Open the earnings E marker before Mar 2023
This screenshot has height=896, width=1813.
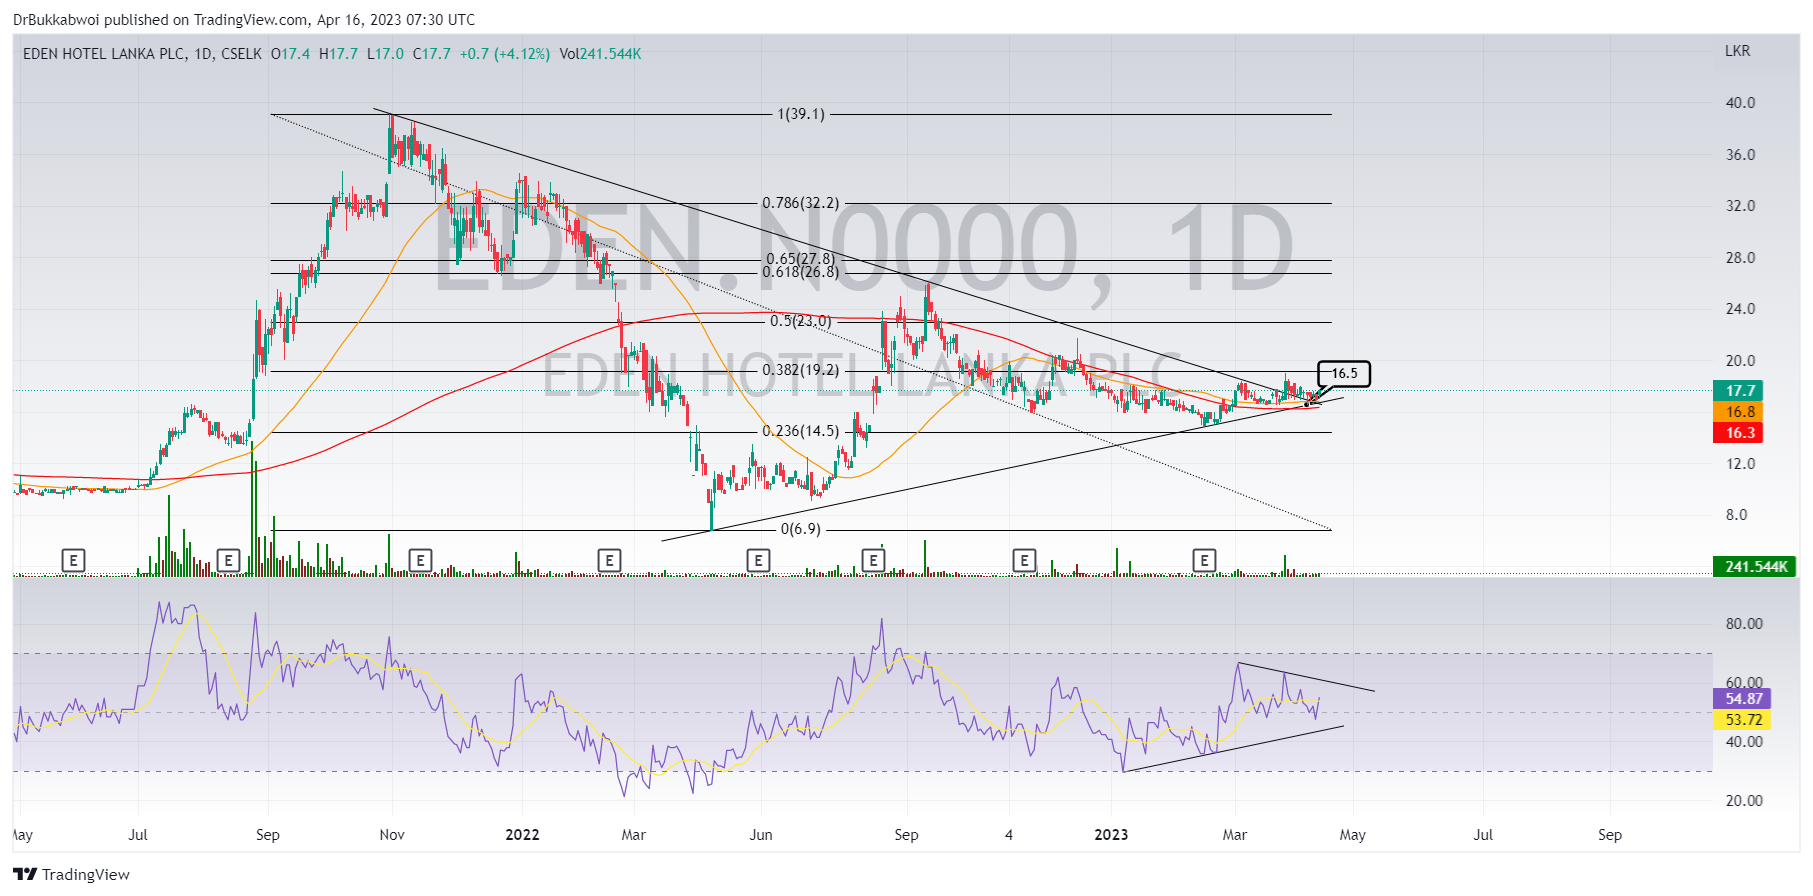coord(1205,560)
